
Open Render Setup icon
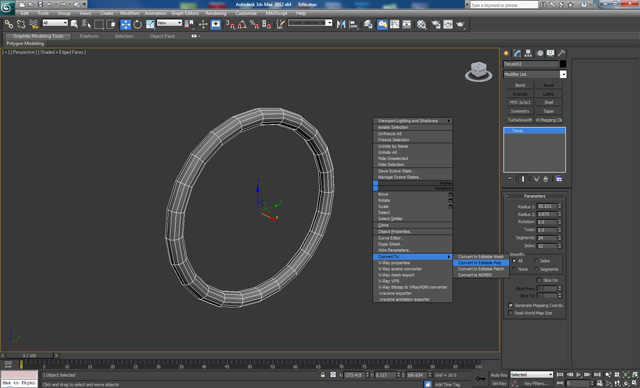pos(436,24)
